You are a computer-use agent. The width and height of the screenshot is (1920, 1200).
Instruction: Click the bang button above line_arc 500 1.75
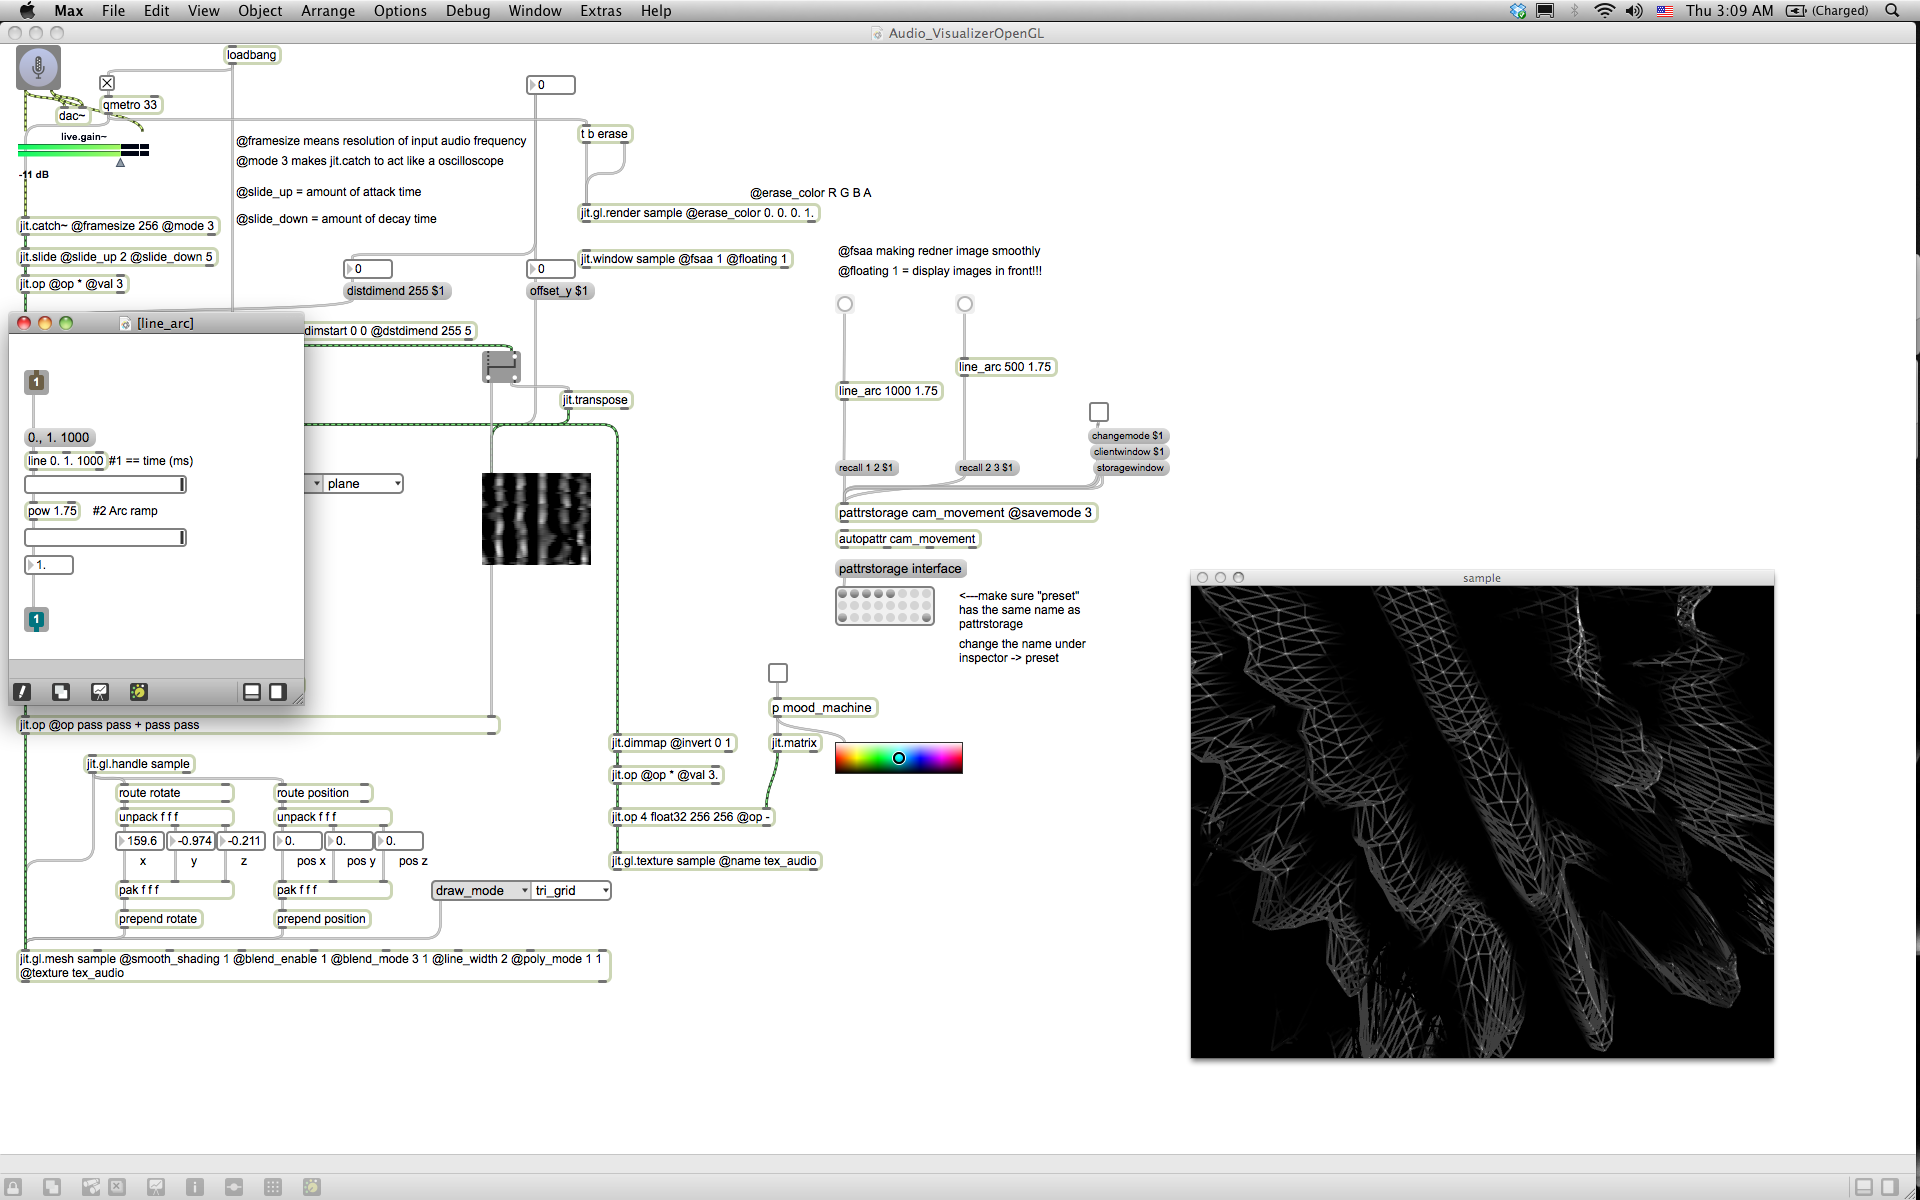coord(965,304)
